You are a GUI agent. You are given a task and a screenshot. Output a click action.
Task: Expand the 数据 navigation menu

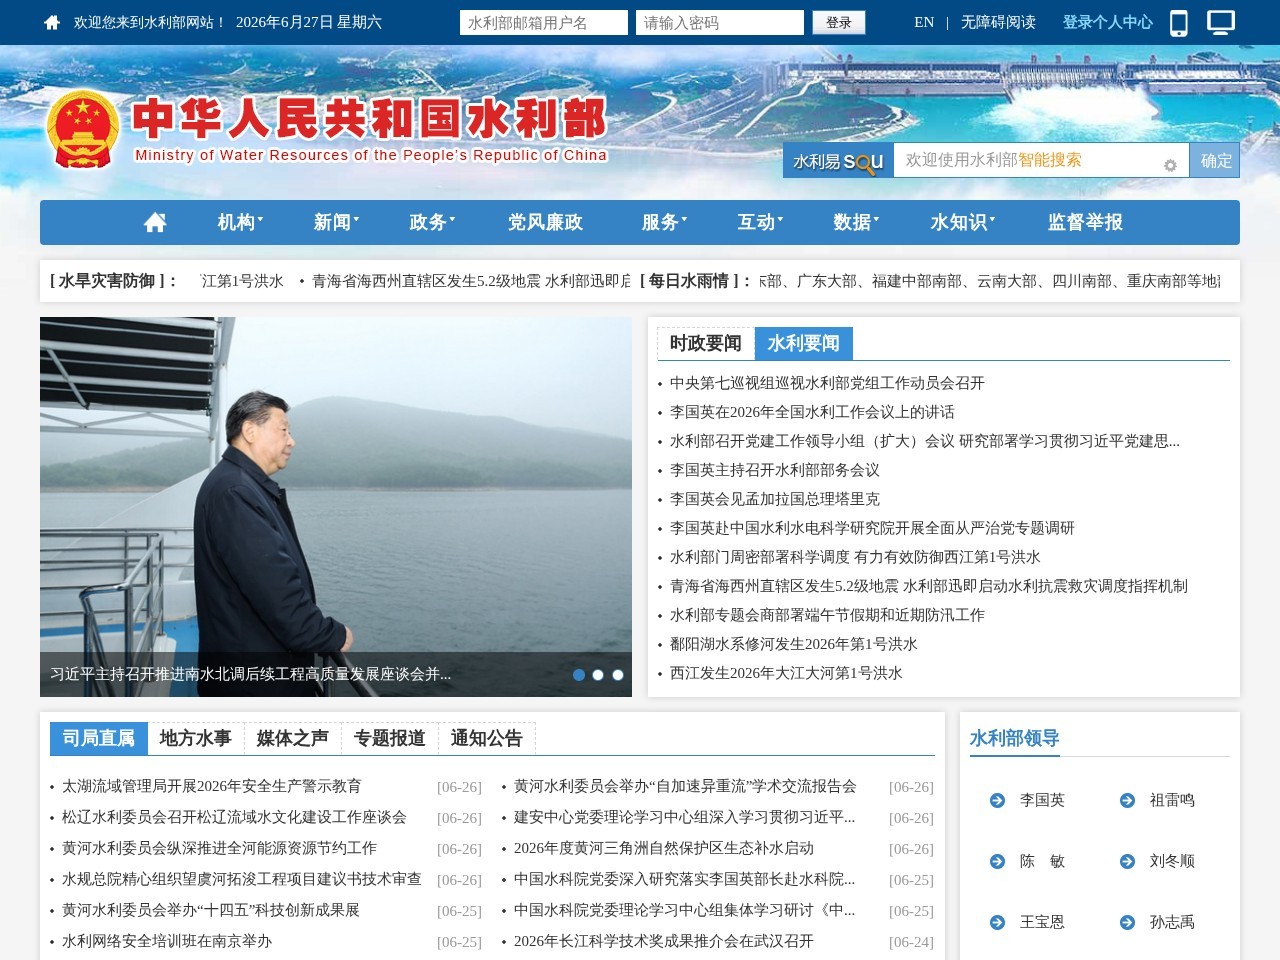pyautogui.click(x=856, y=222)
